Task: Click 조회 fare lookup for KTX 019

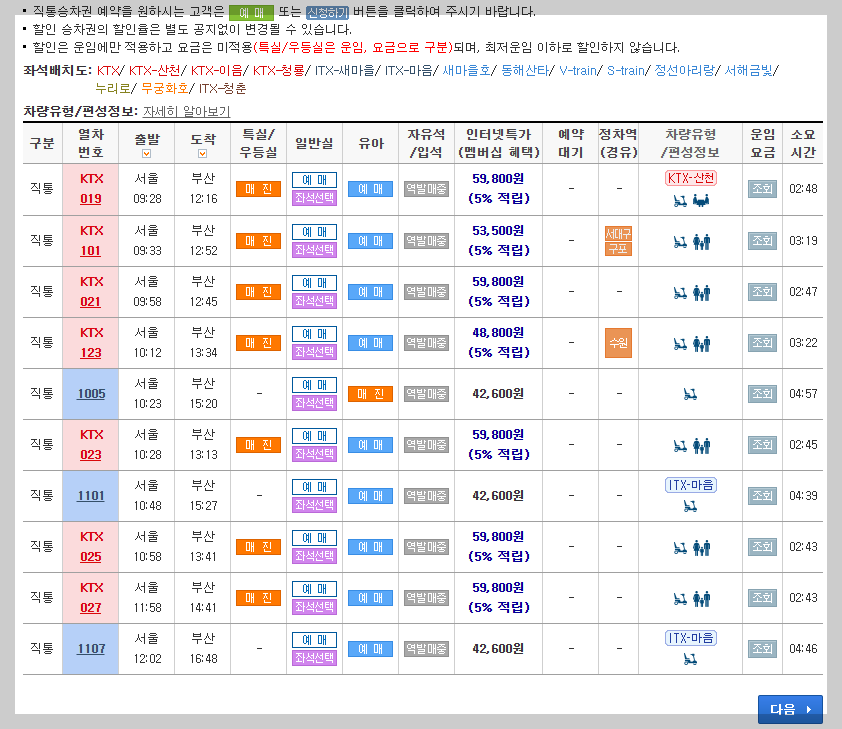Action: (x=762, y=189)
